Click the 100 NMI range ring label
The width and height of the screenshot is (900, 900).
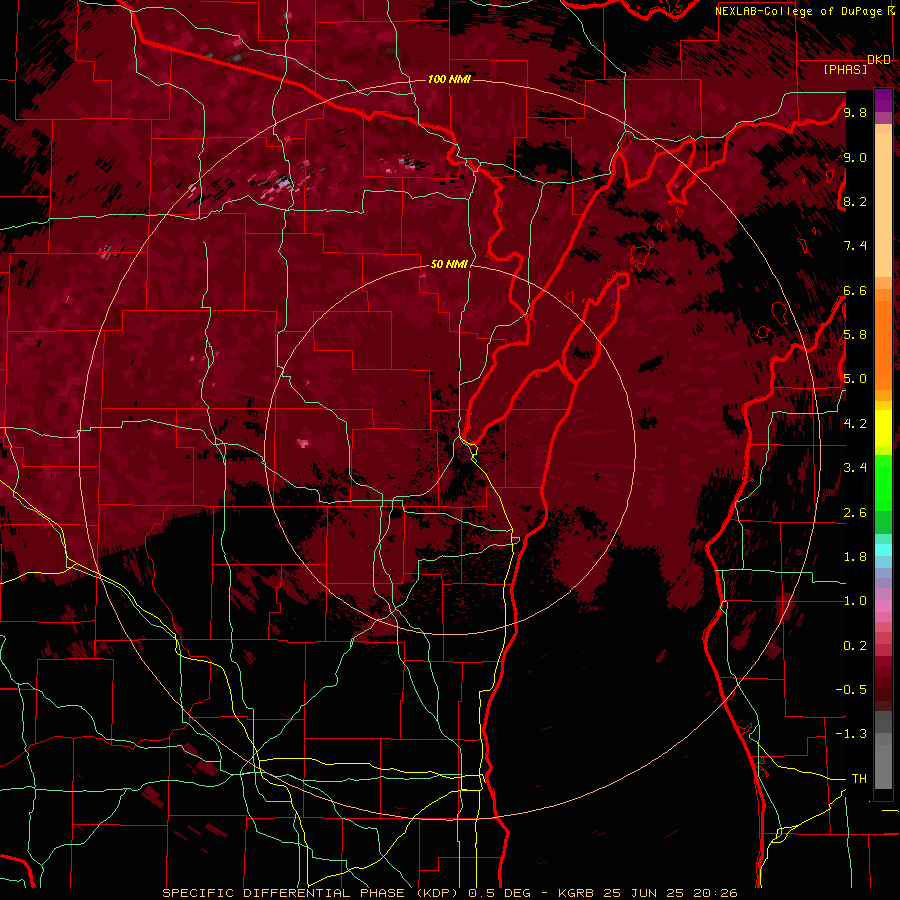point(449,79)
